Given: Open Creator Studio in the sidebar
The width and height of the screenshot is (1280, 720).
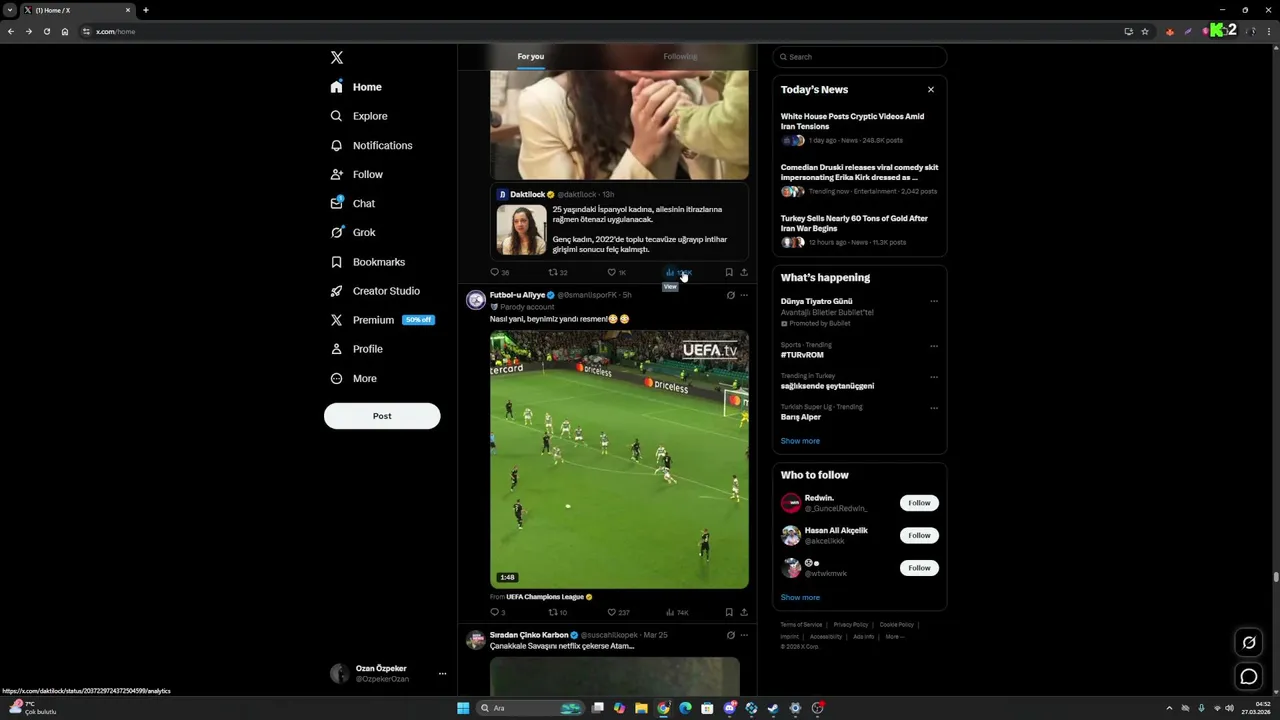Looking at the screenshot, I should 375,291.
